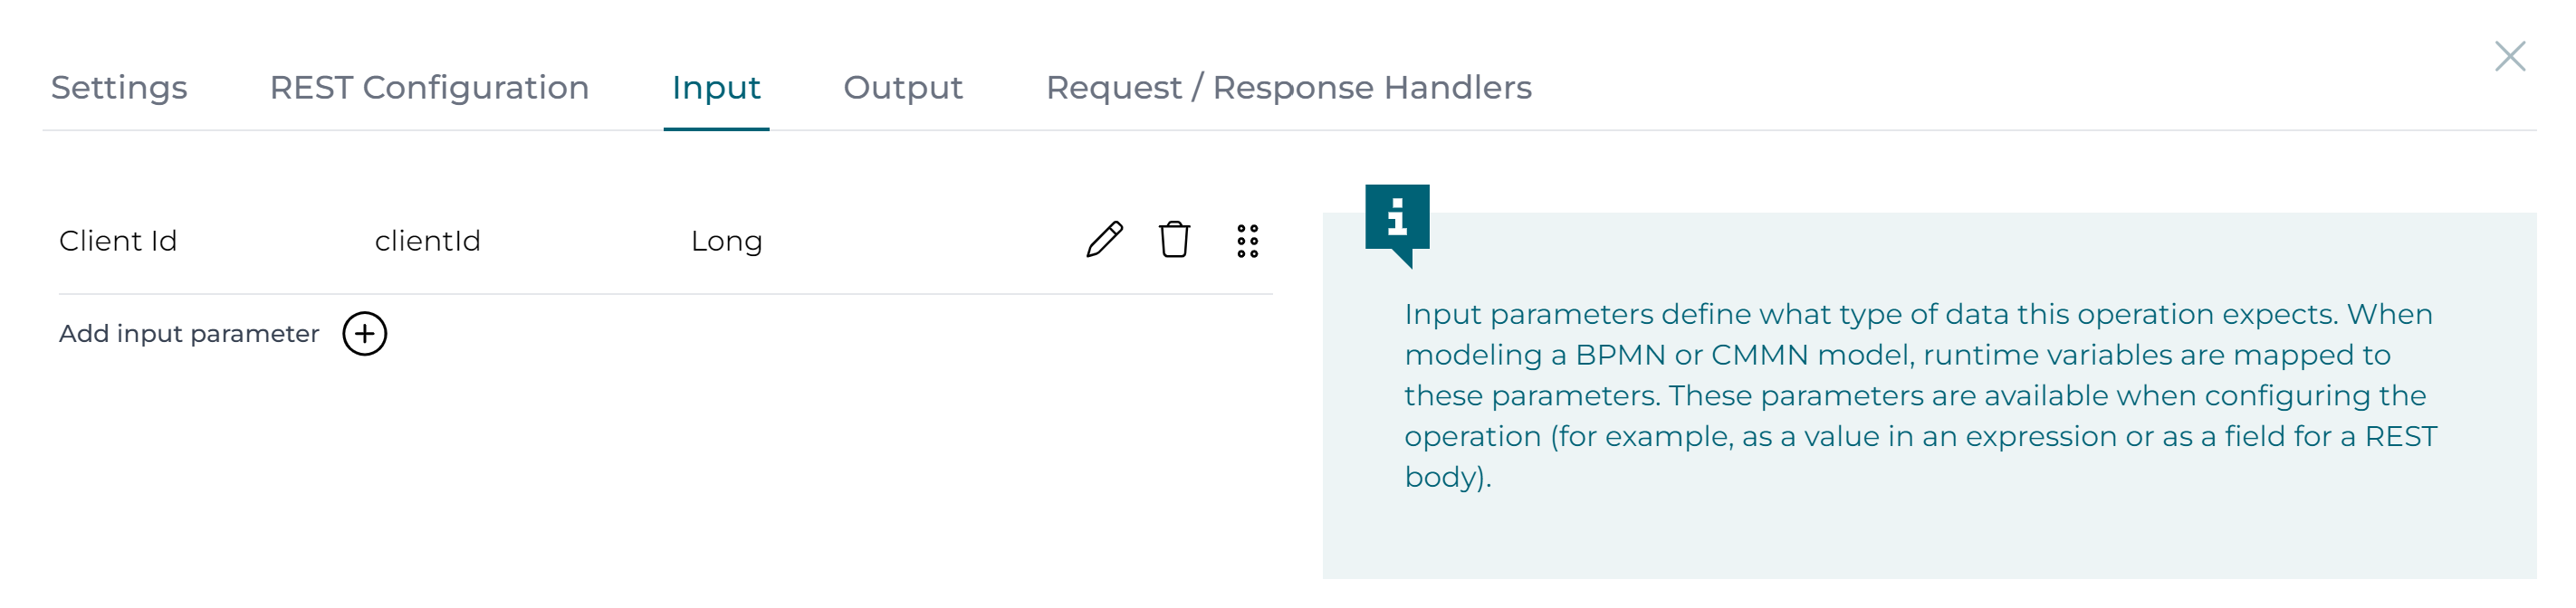
Task: Close the dialog with the X icon
Action: pyautogui.click(x=2509, y=56)
